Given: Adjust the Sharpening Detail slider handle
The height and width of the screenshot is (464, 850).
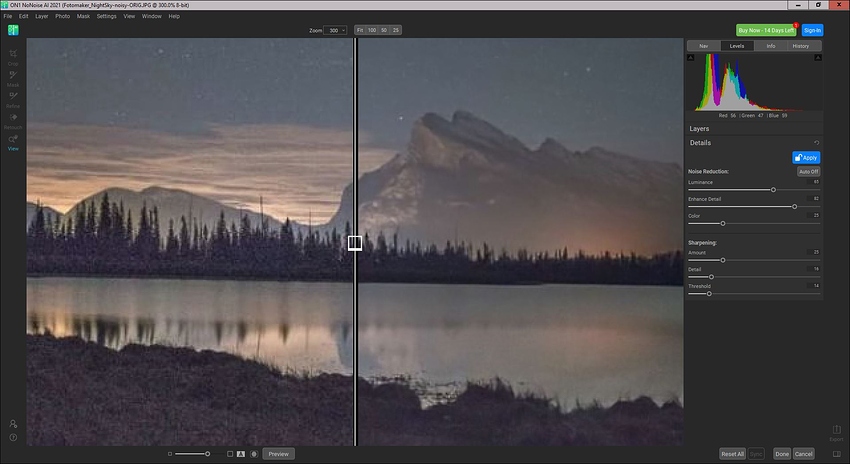Looking at the screenshot, I should 711,277.
